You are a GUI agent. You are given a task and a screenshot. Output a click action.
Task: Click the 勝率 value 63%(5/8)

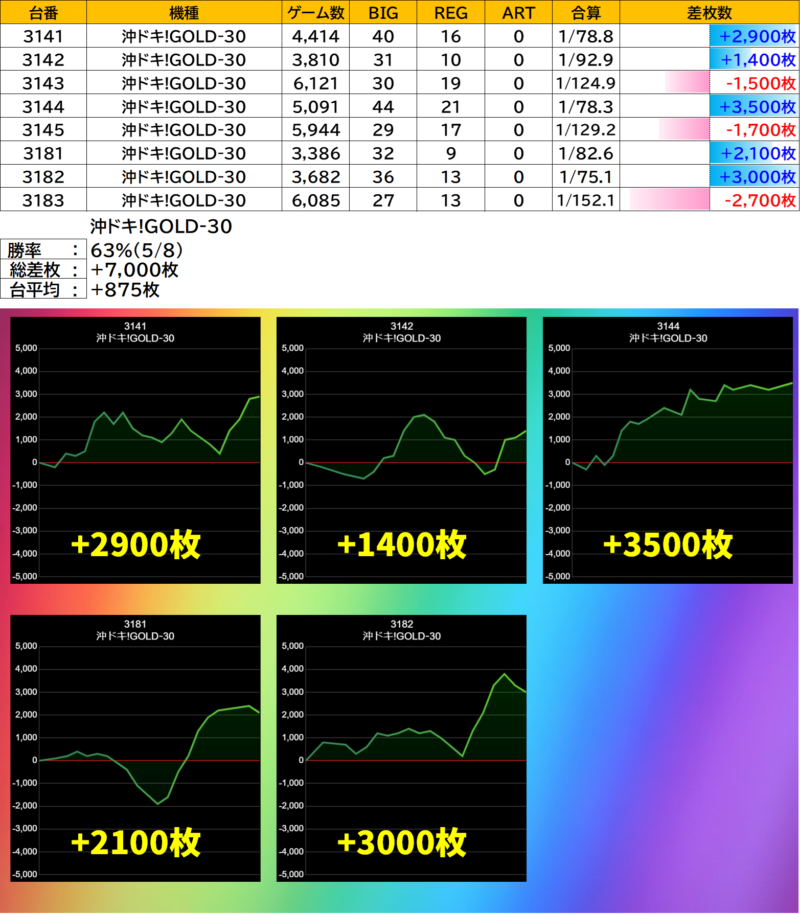pos(137,250)
